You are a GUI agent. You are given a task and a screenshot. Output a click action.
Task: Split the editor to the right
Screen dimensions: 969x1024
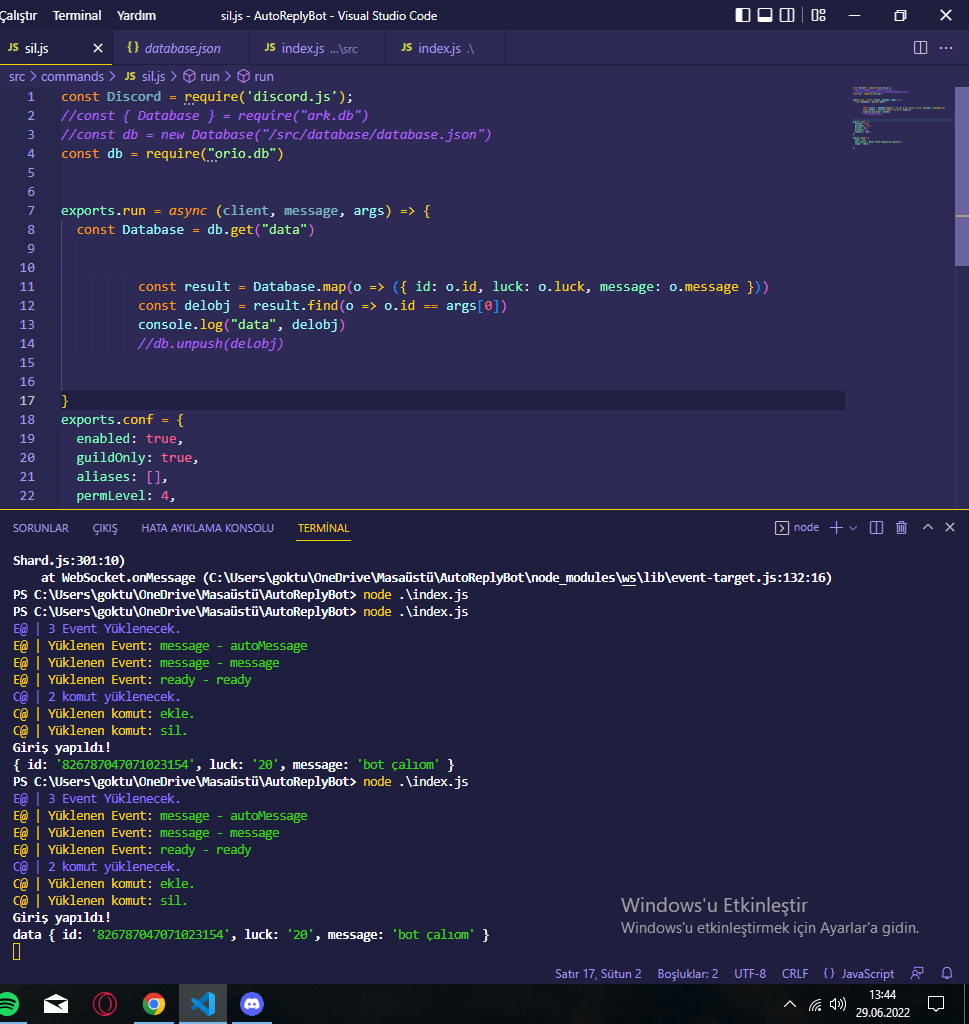[920, 48]
